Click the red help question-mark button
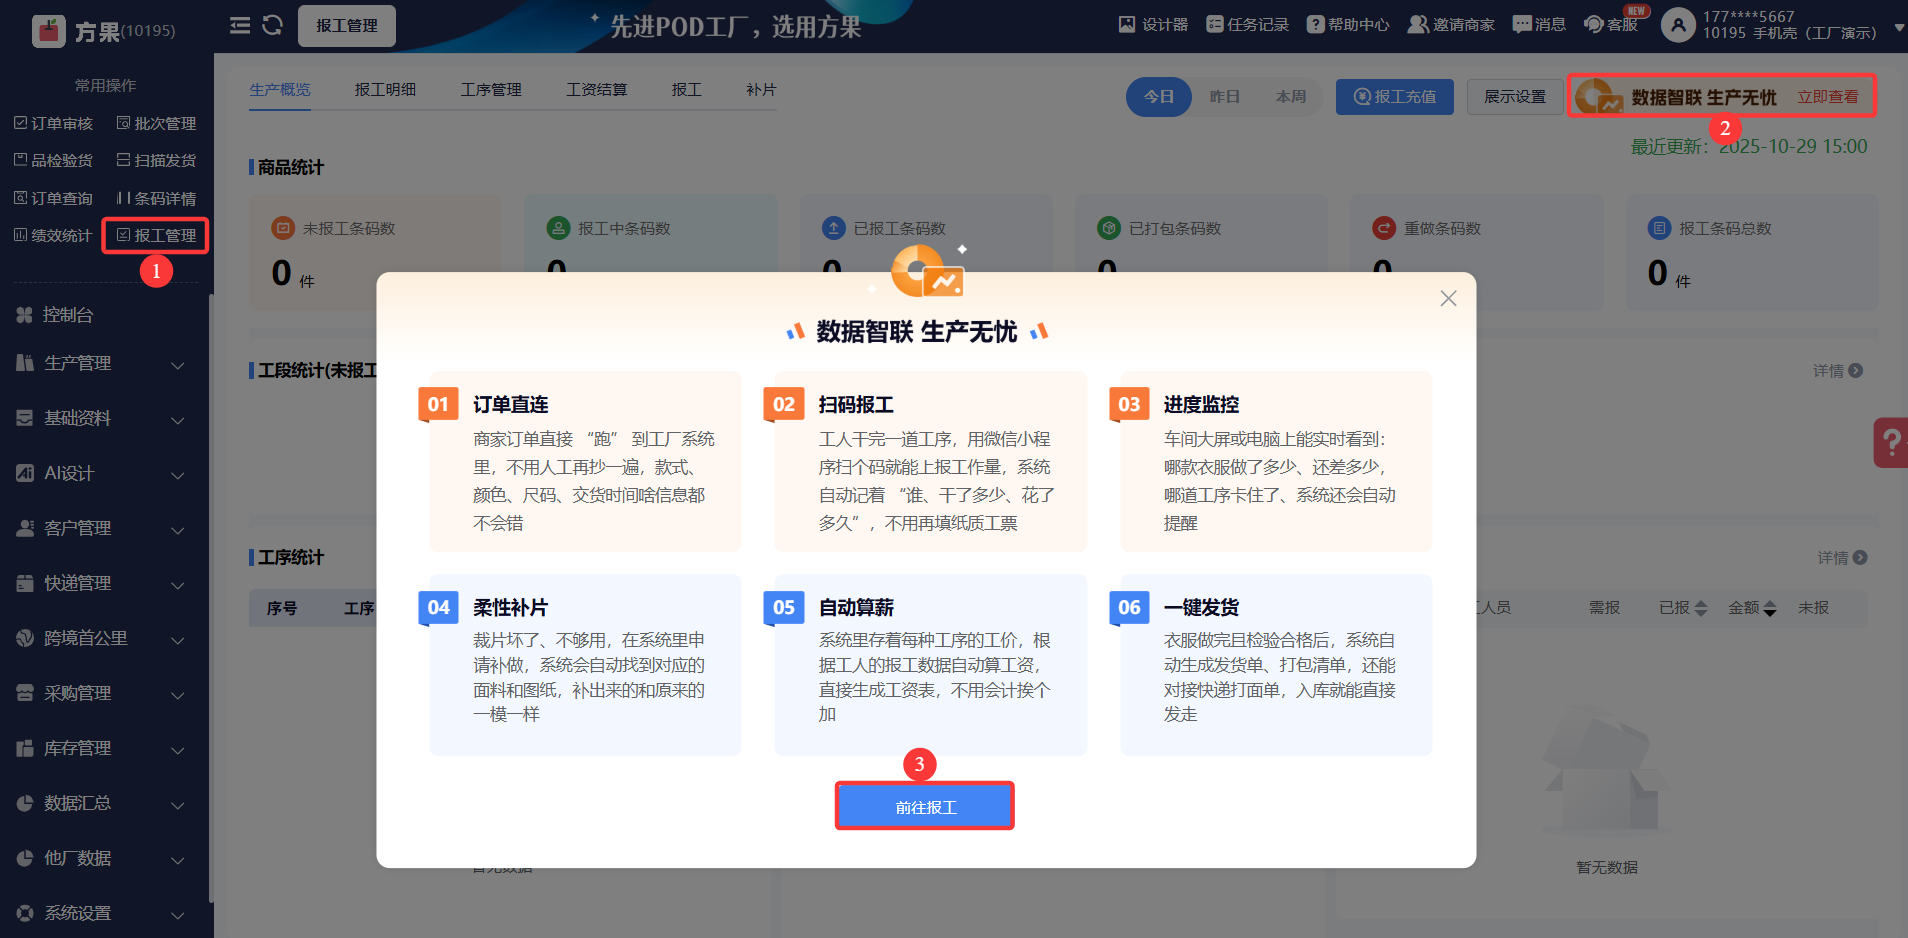1908x938 pixels. point(1891,442)
